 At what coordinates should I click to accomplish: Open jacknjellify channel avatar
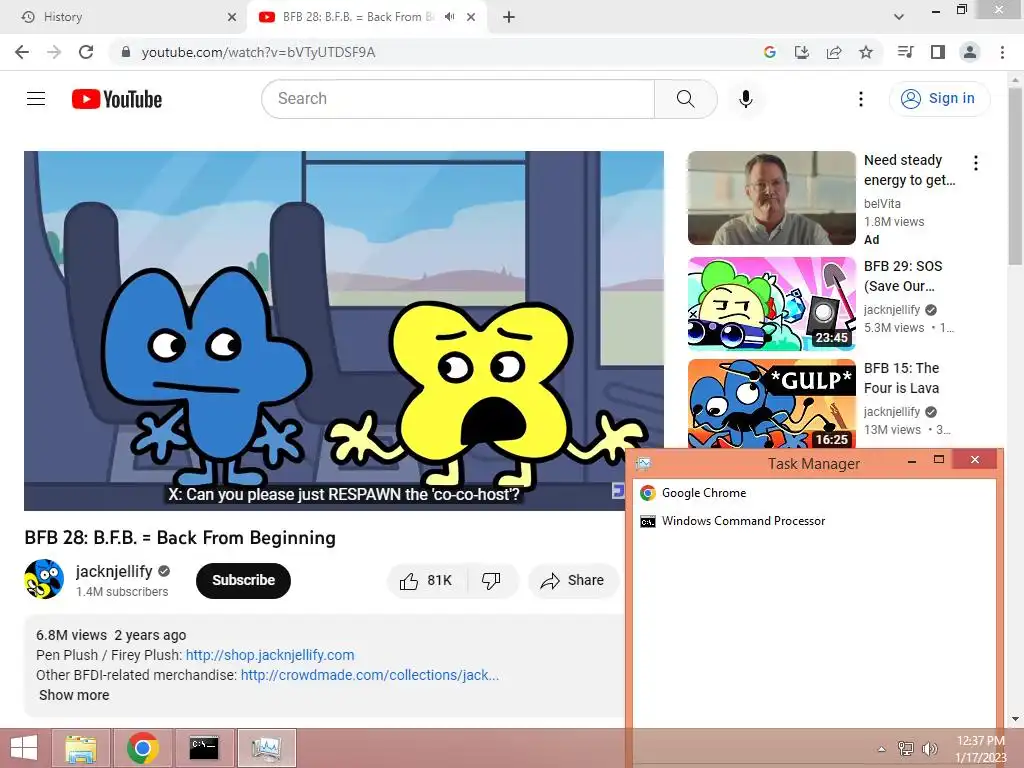click(x=44, y=579)
